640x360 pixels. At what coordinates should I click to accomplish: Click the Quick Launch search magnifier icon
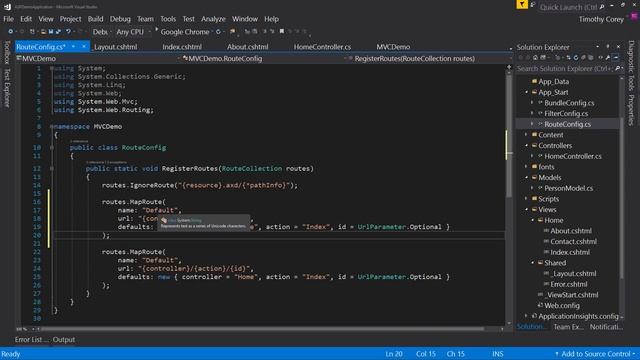[x=602, y=7]
